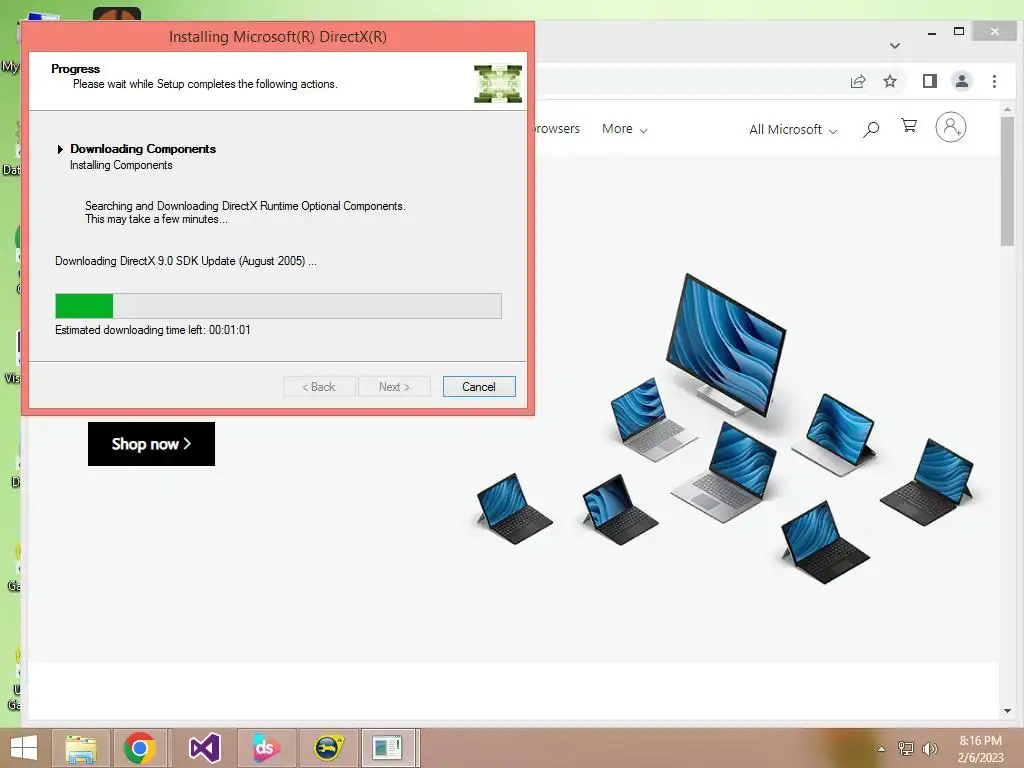Image resolution: width=1024 pixels, height=768 pixels.
Task: Open File Explorer from the taskbar
Action: (81, 748)
